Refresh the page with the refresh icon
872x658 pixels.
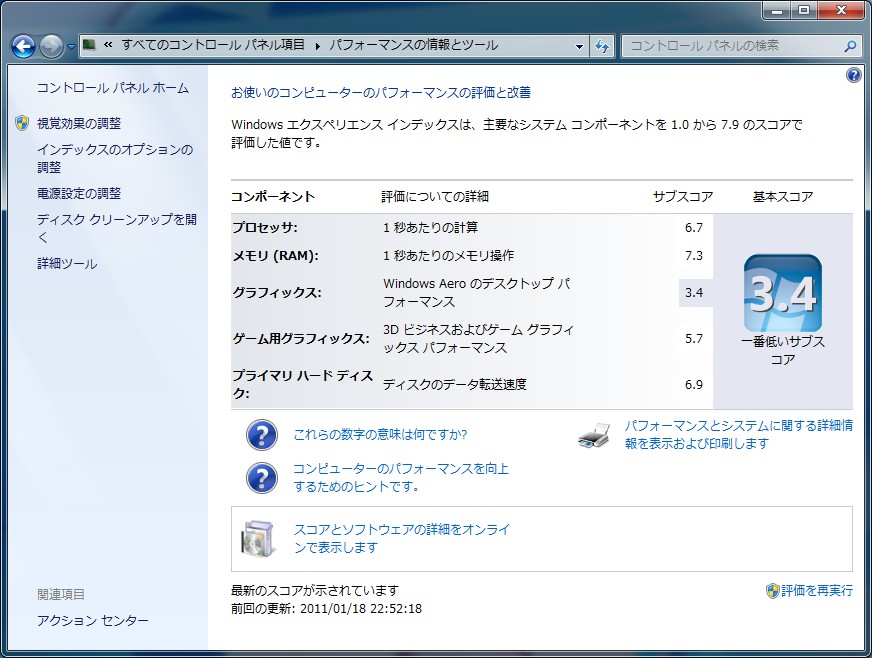click(602, 46)
